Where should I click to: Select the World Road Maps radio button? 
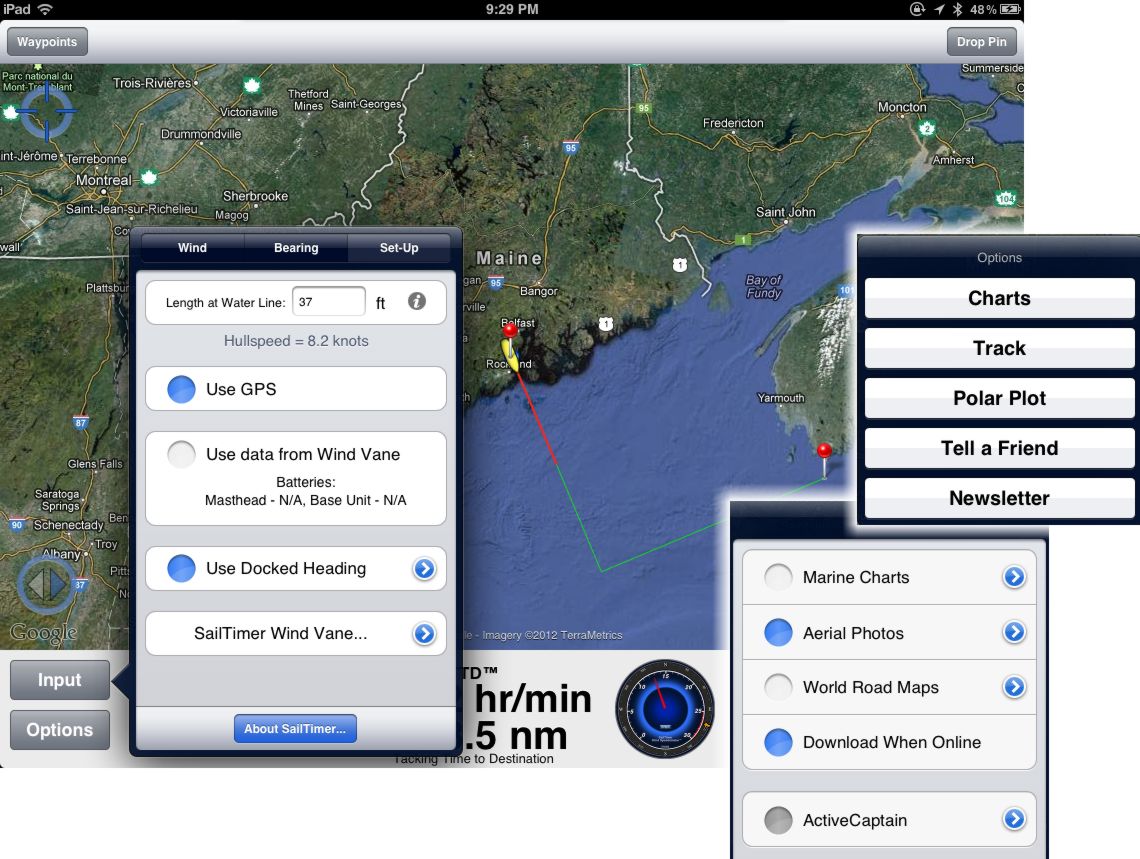click(x=778, y=687)
